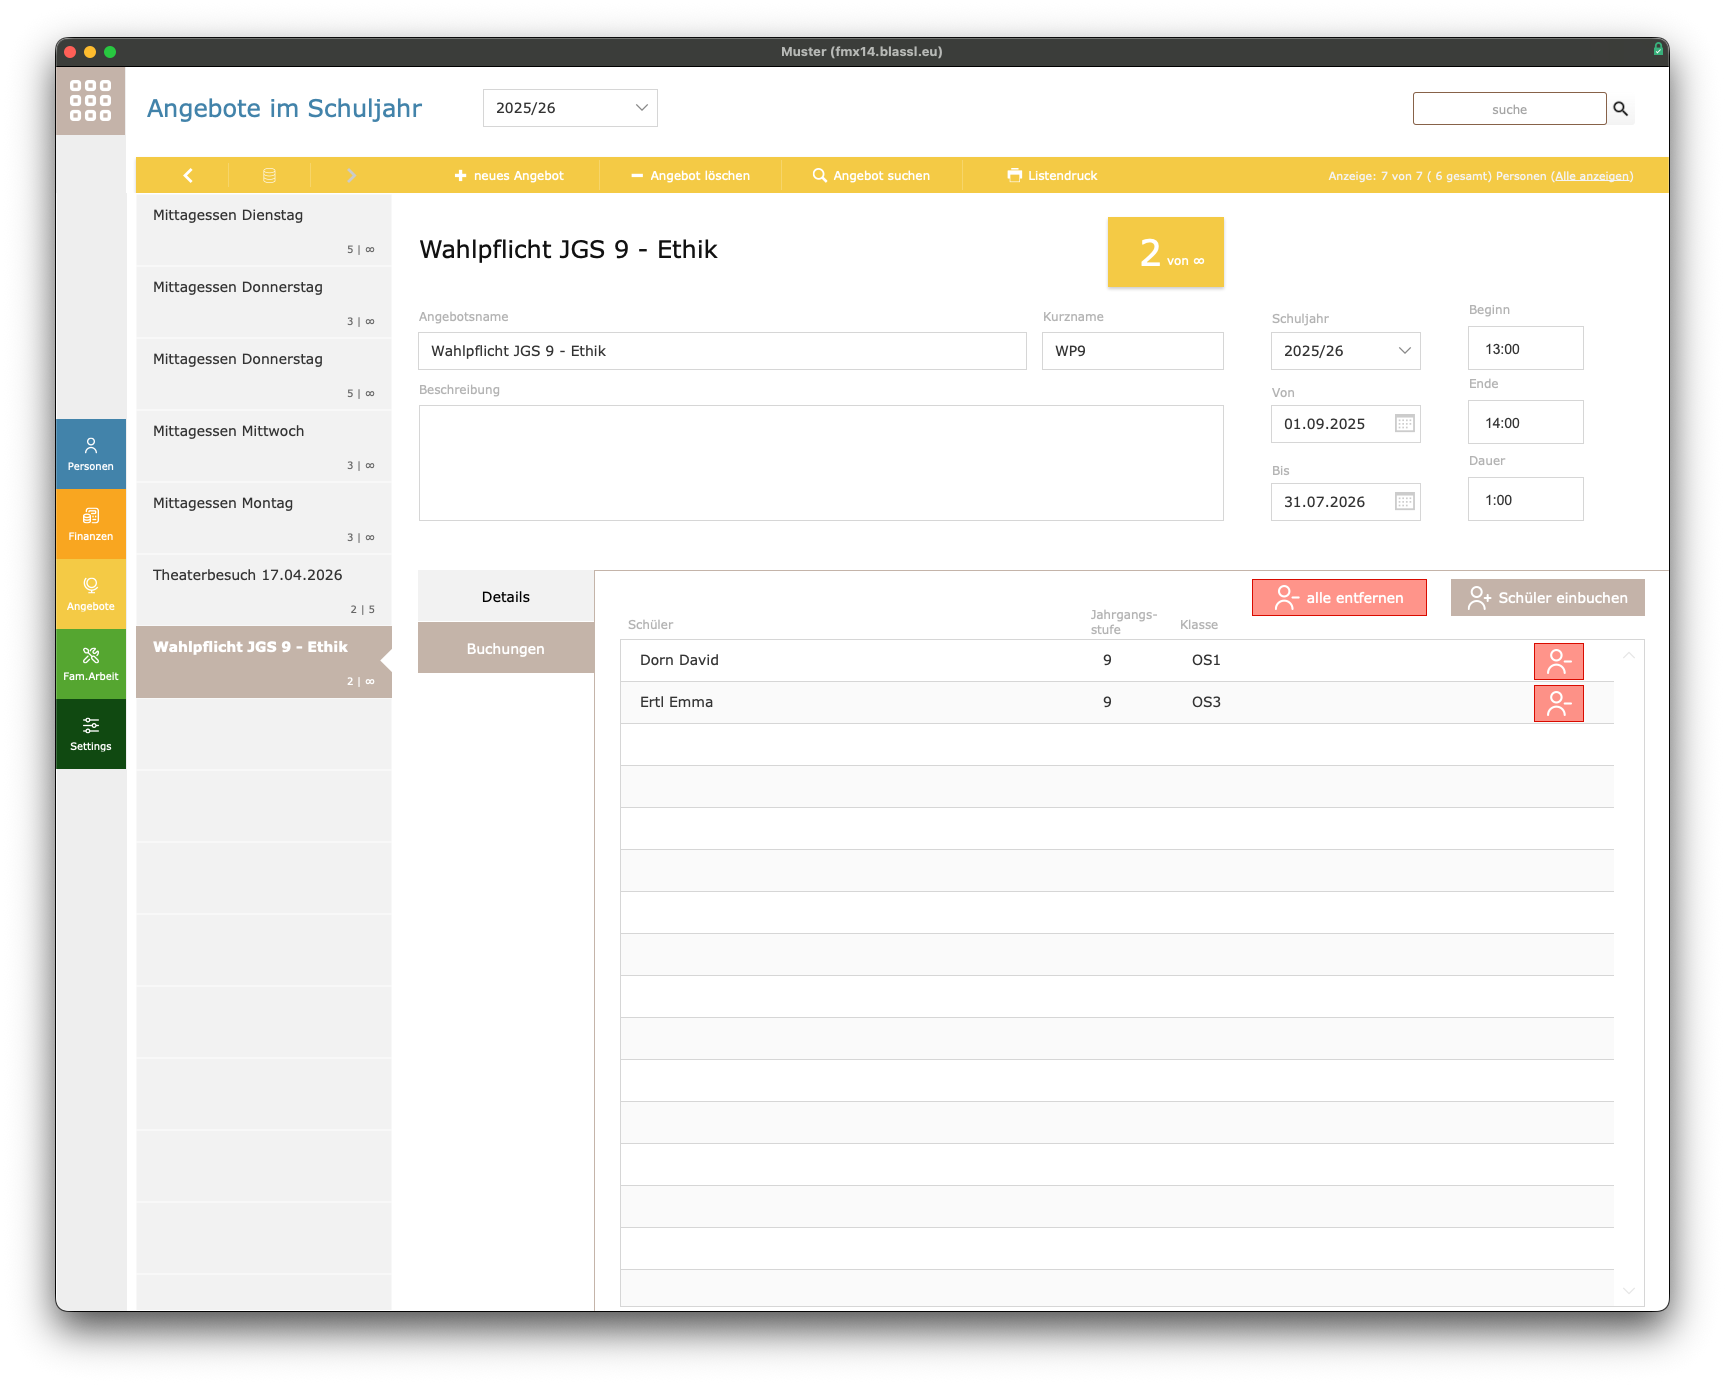The image size is (1725, 1385).
Task: Select the Buchungen tab
Action: (x=506, y=649)
